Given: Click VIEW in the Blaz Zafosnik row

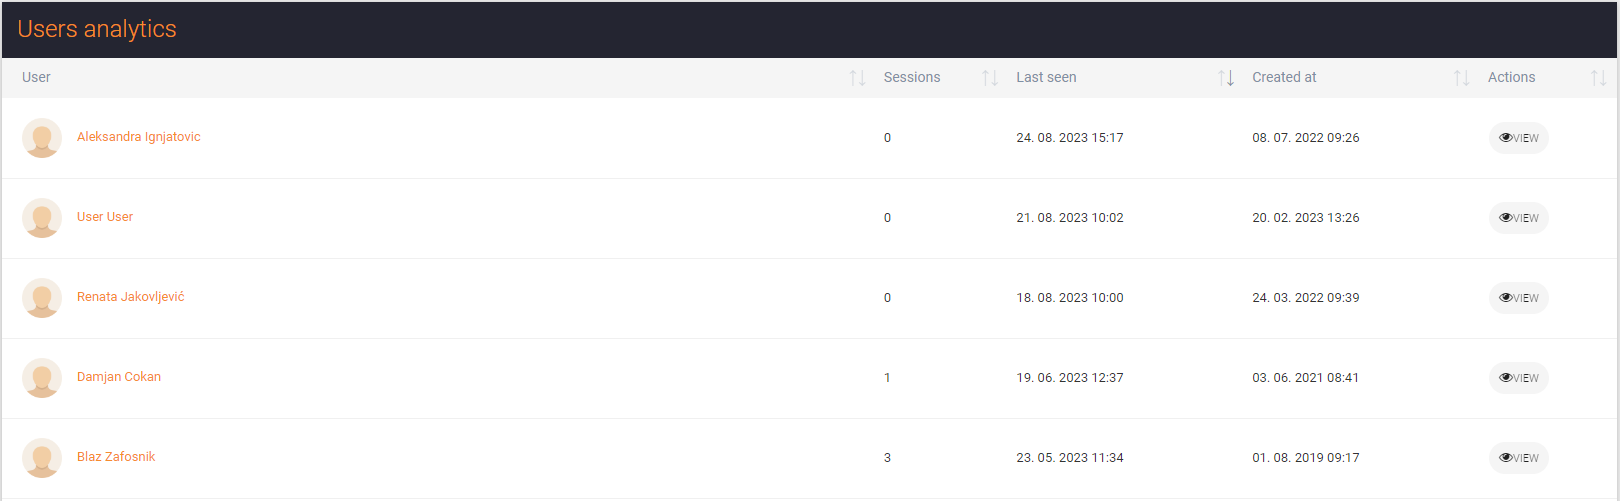Looking at the screenshot, I should pos(1518,458).
